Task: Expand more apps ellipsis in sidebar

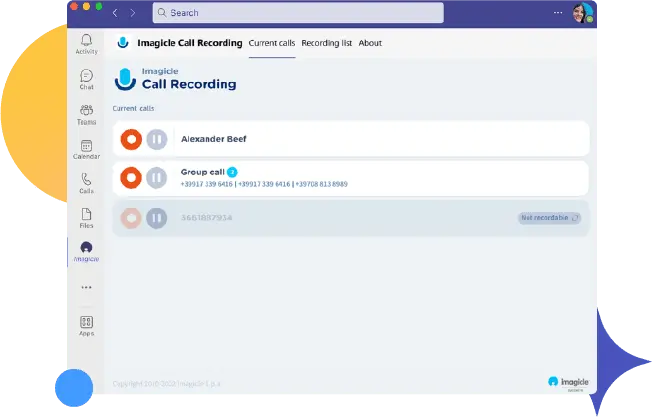Action: (86, 287)
